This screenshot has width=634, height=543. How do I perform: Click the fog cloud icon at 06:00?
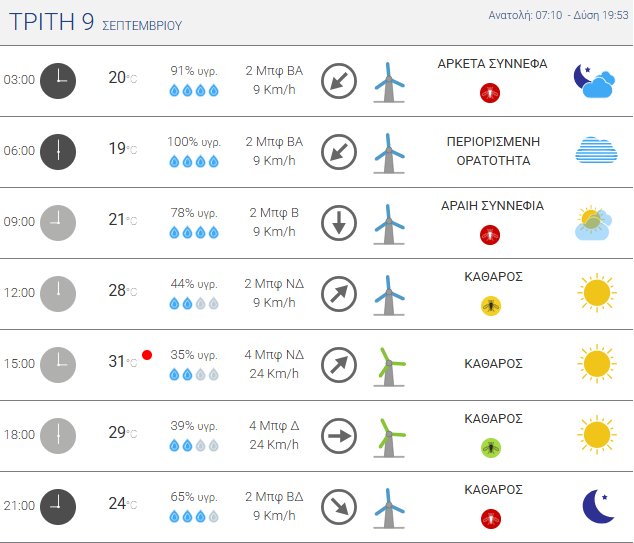pos(596,150)
